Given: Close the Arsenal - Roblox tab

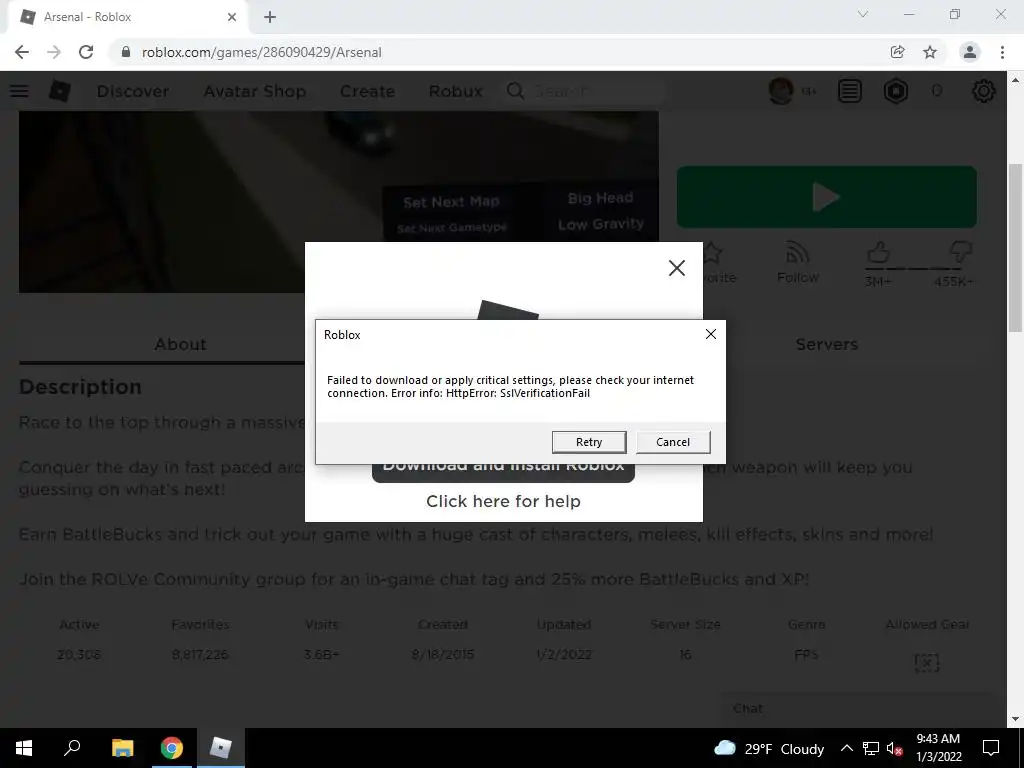Looking at the screenshot, I should tap(232, 18).
